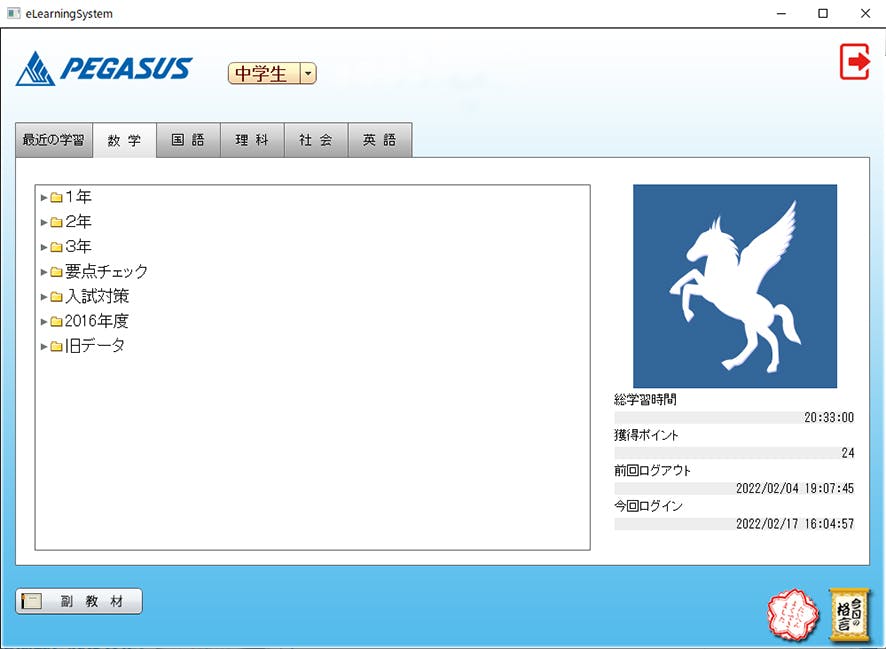Open the 中学生 grade level dropdown
Viewport: 886px width, 649px height.
308,74
